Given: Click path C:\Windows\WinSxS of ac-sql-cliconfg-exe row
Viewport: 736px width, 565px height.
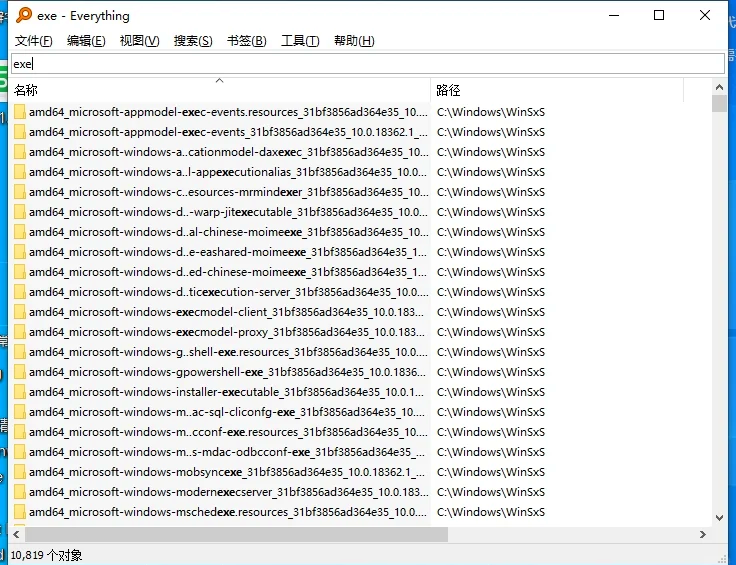Looking at the screenshot, I should coord(491,412).
